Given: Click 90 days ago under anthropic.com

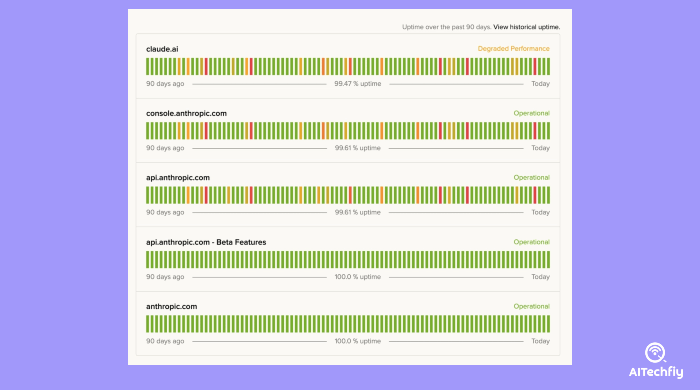Looking at the screenshot, I should (x=165, y=341).
